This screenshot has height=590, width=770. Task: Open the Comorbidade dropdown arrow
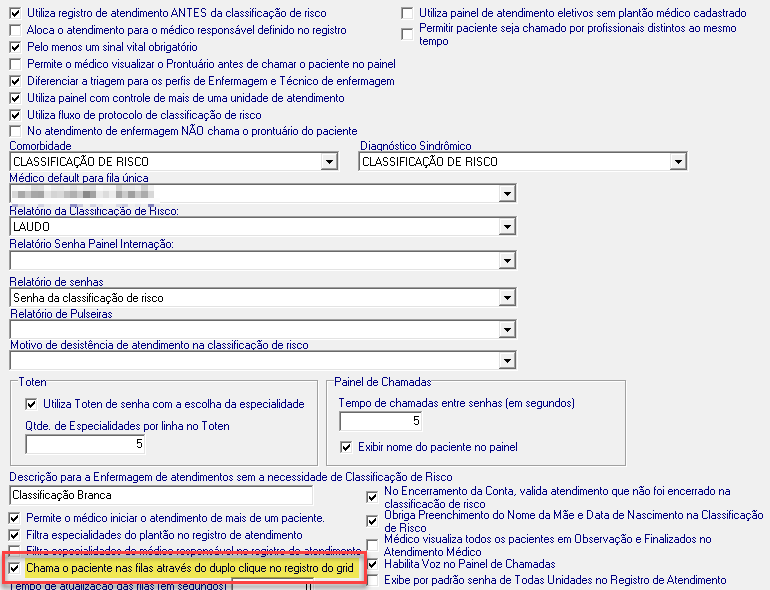[329, 162]
